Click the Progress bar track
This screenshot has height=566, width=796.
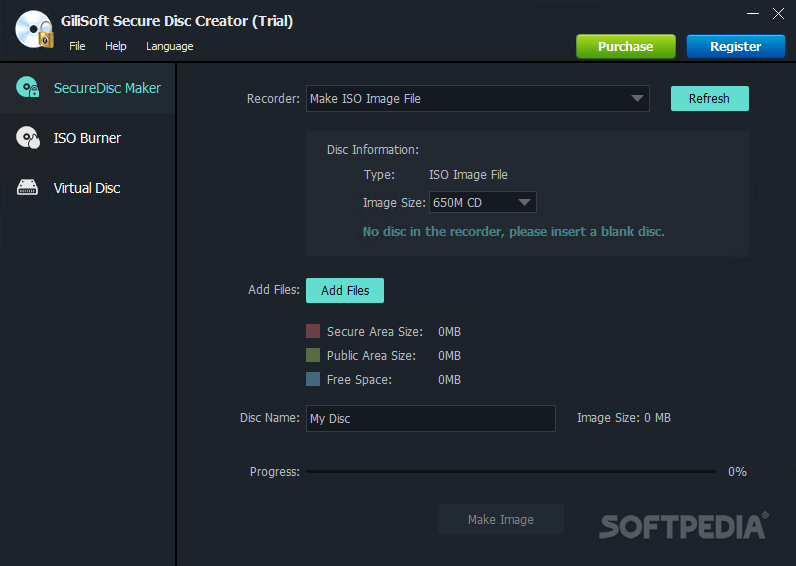511,472
